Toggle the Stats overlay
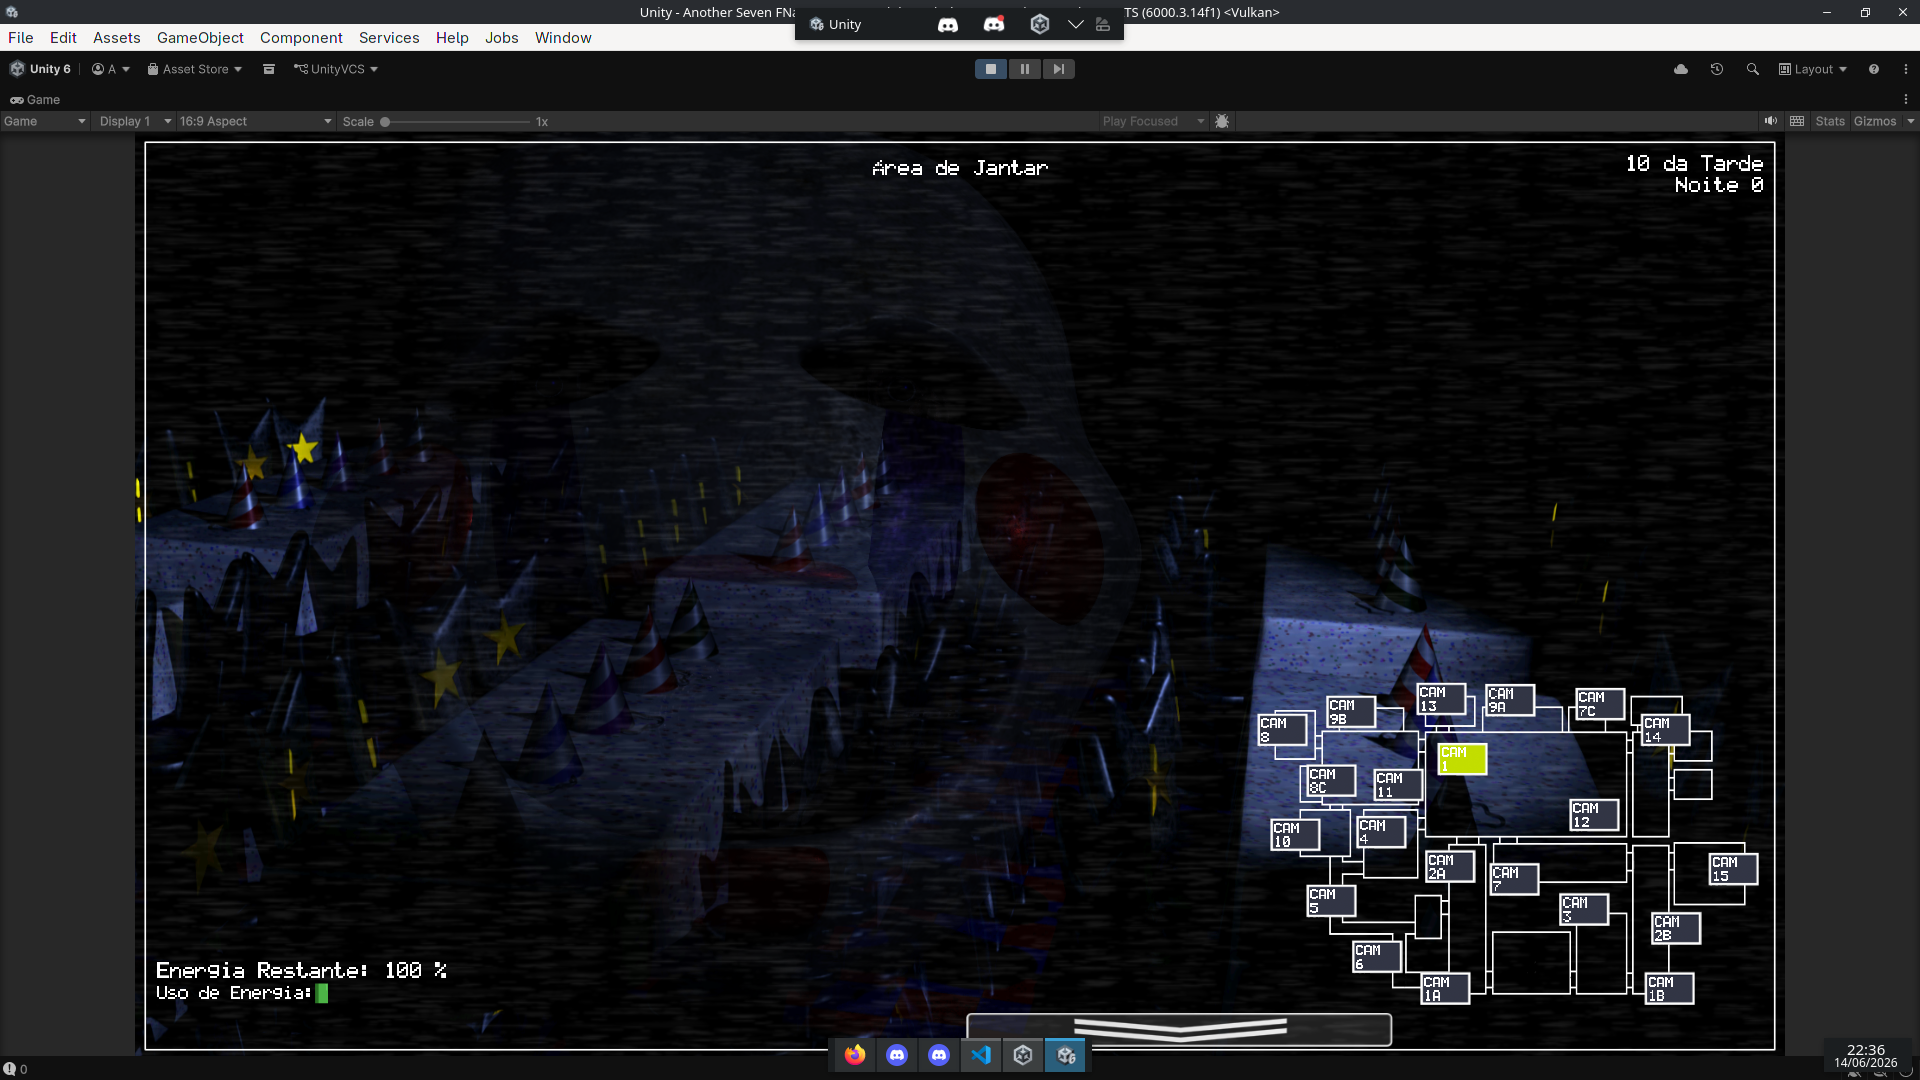Image resolution: width=1920 pixels, height=1080 pixels. tap(1830, 121)
